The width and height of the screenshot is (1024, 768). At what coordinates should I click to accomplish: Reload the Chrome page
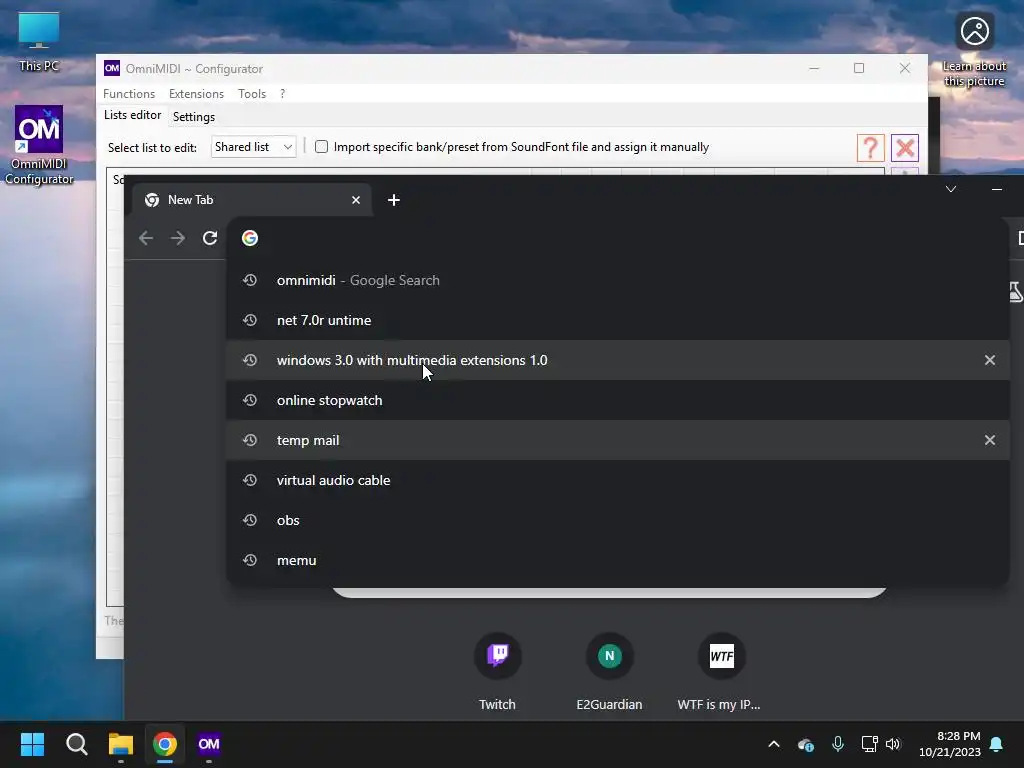pyautogui.click(x=210, y=238)
